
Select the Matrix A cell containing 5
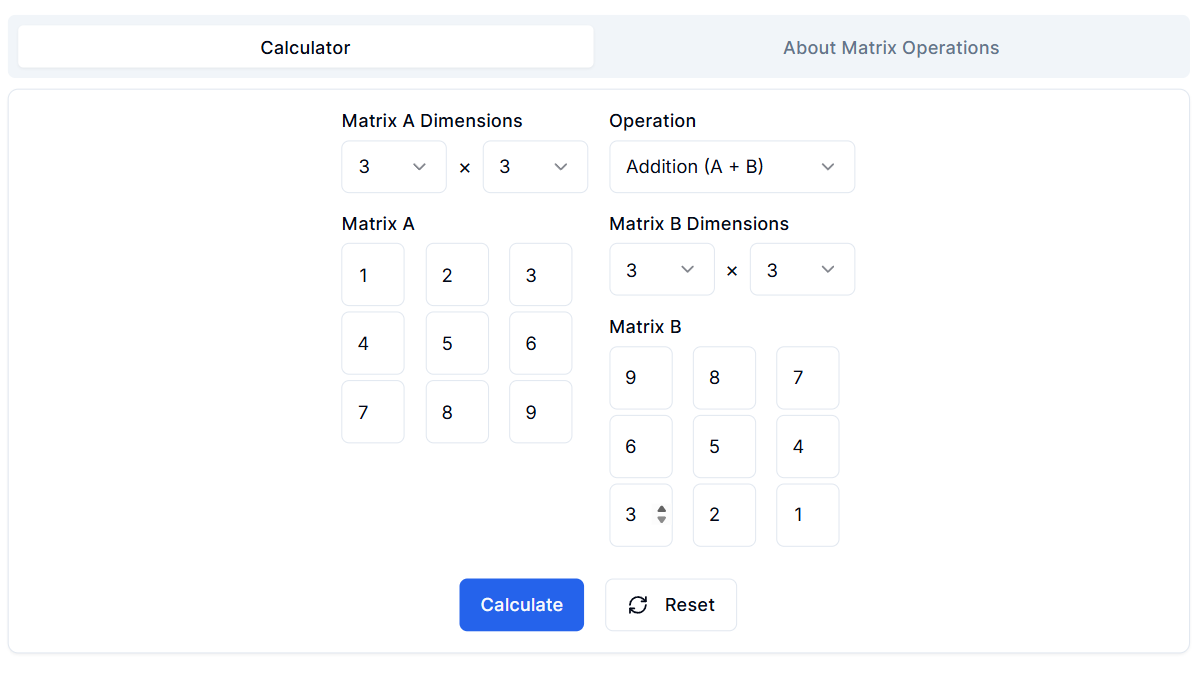457,343
